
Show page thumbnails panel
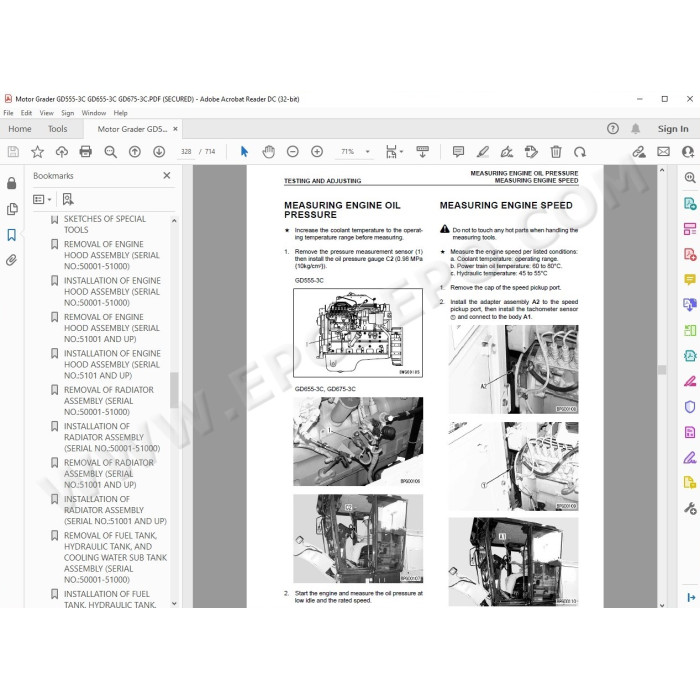tap(12, 209)
